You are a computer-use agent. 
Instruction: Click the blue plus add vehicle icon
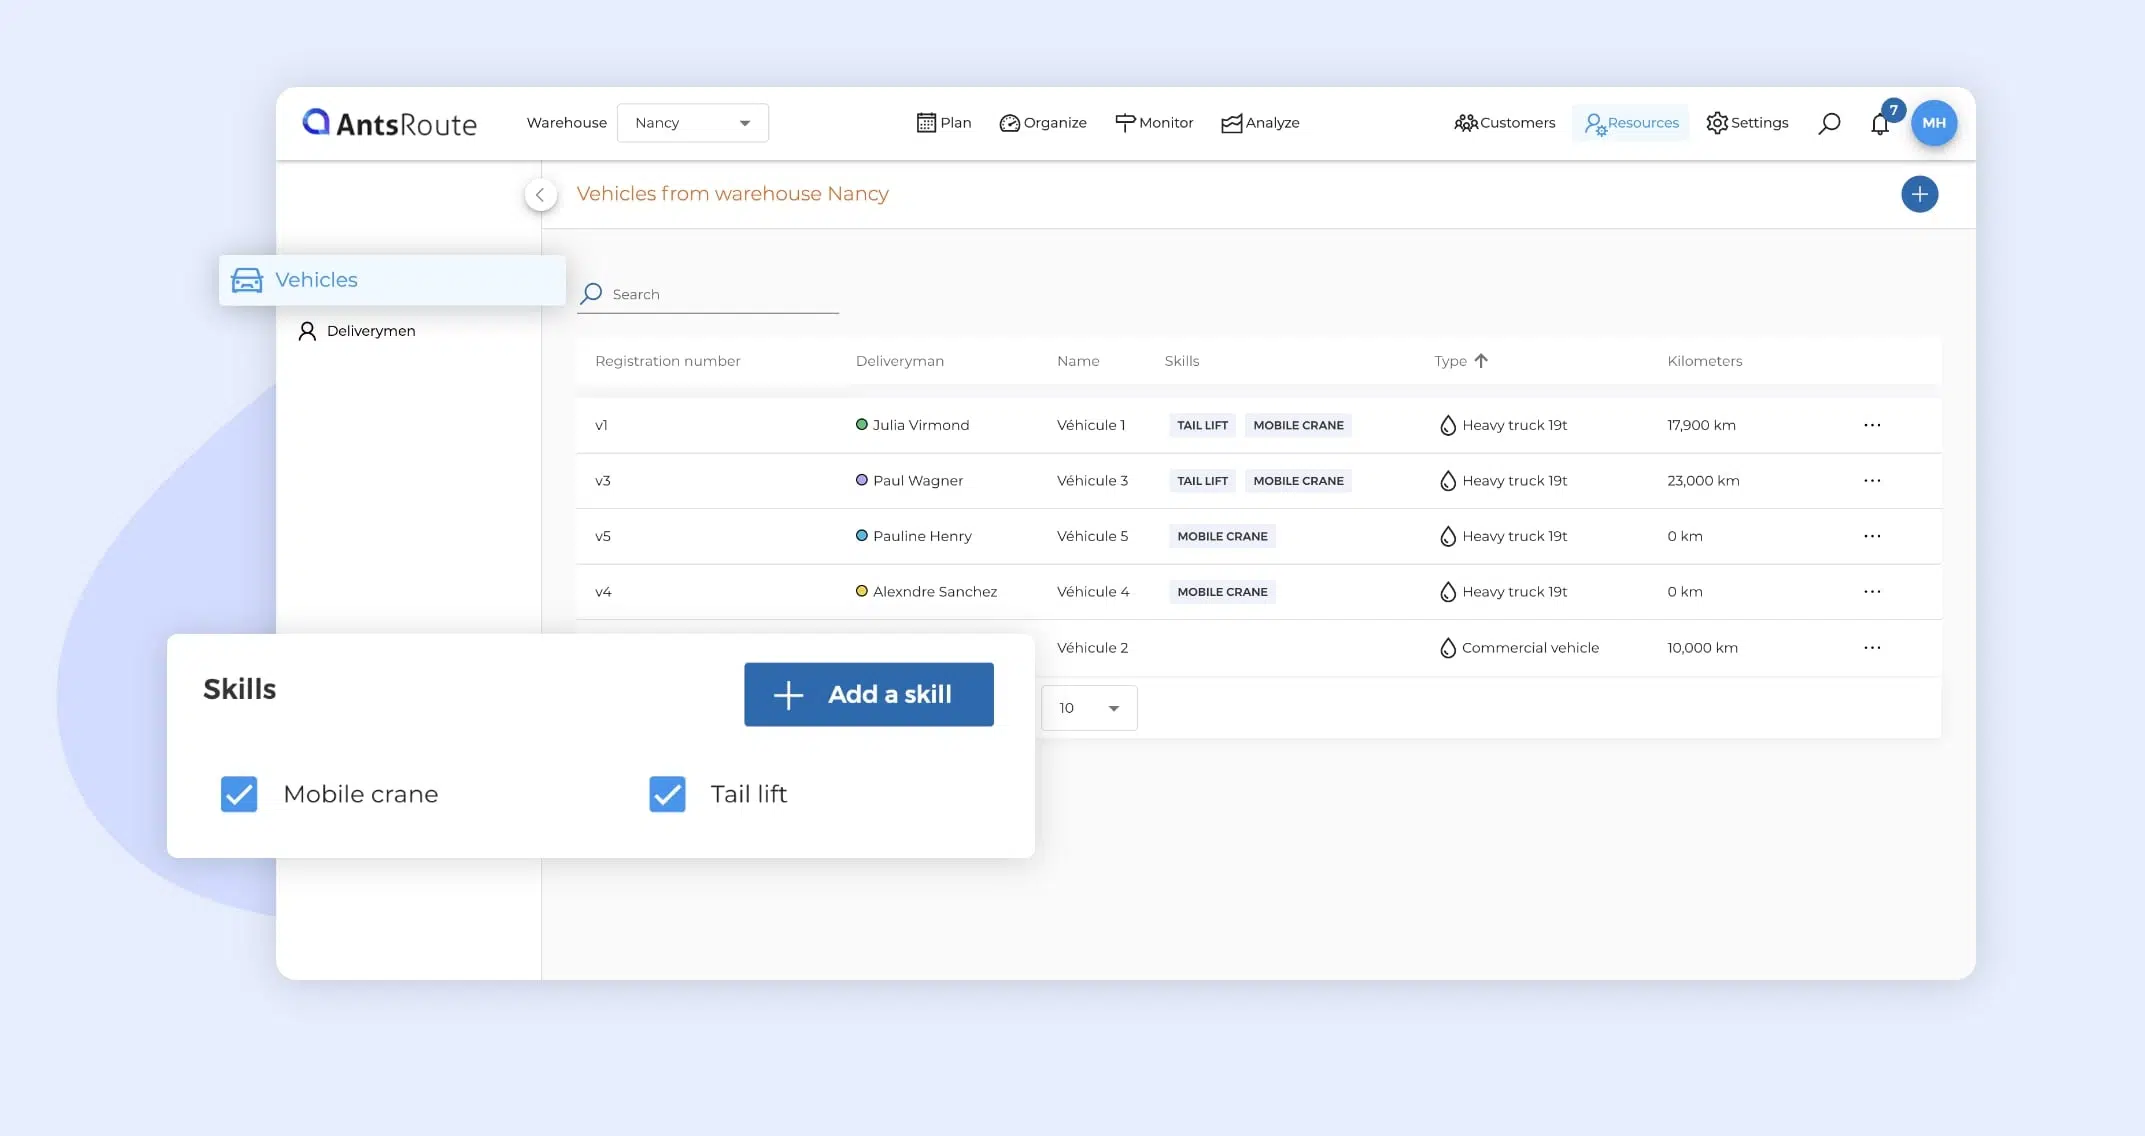click(x=1918, y=194)
